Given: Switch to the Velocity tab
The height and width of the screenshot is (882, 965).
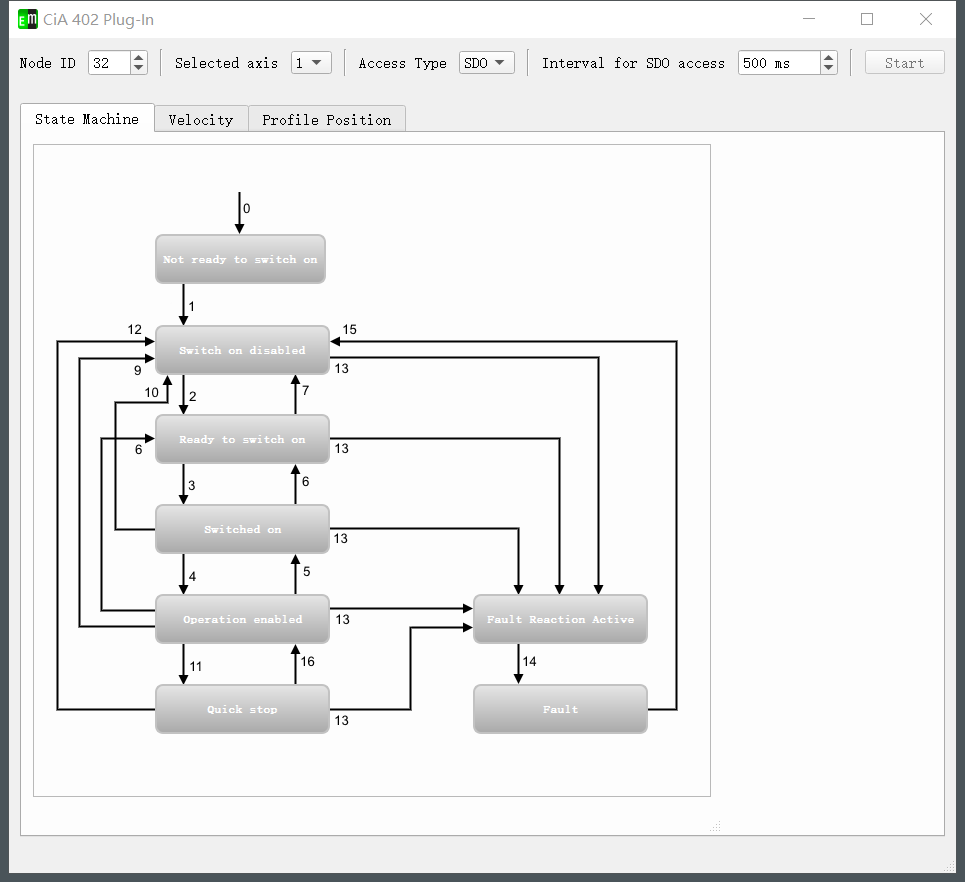Looking at the screenshot, I should click(201, 119).
